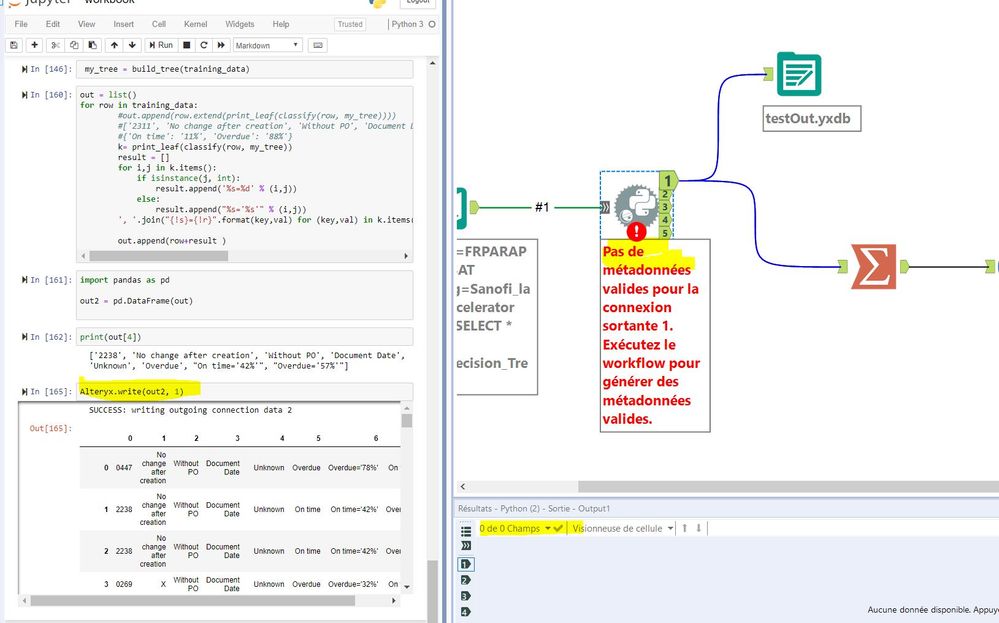Click the testOut.yxdb output data tool

798,75
